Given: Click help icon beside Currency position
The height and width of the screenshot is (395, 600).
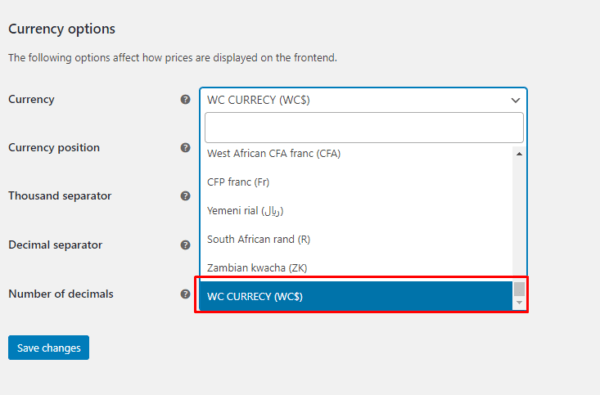Looking at the screenshot, I should tap(185, 148).
